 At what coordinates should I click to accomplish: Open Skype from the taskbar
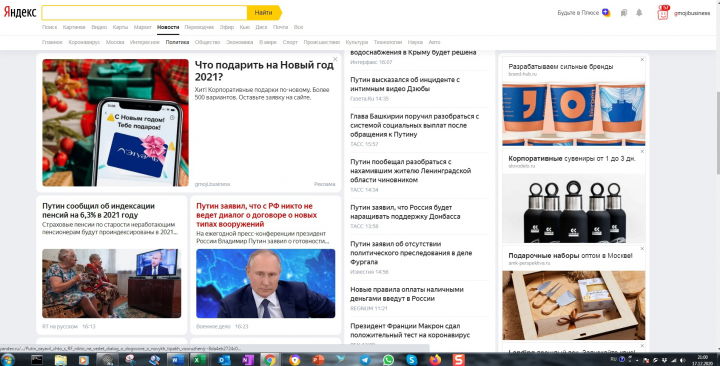click(412, 360)
